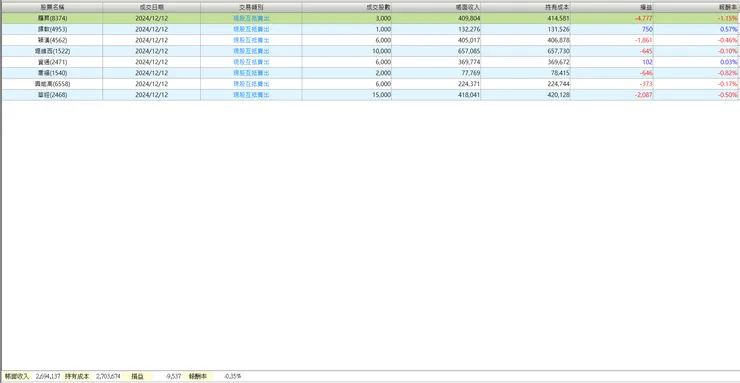
Task: Click total holding cost 2,703,674 in footer
Action: (x=108, y=376)
